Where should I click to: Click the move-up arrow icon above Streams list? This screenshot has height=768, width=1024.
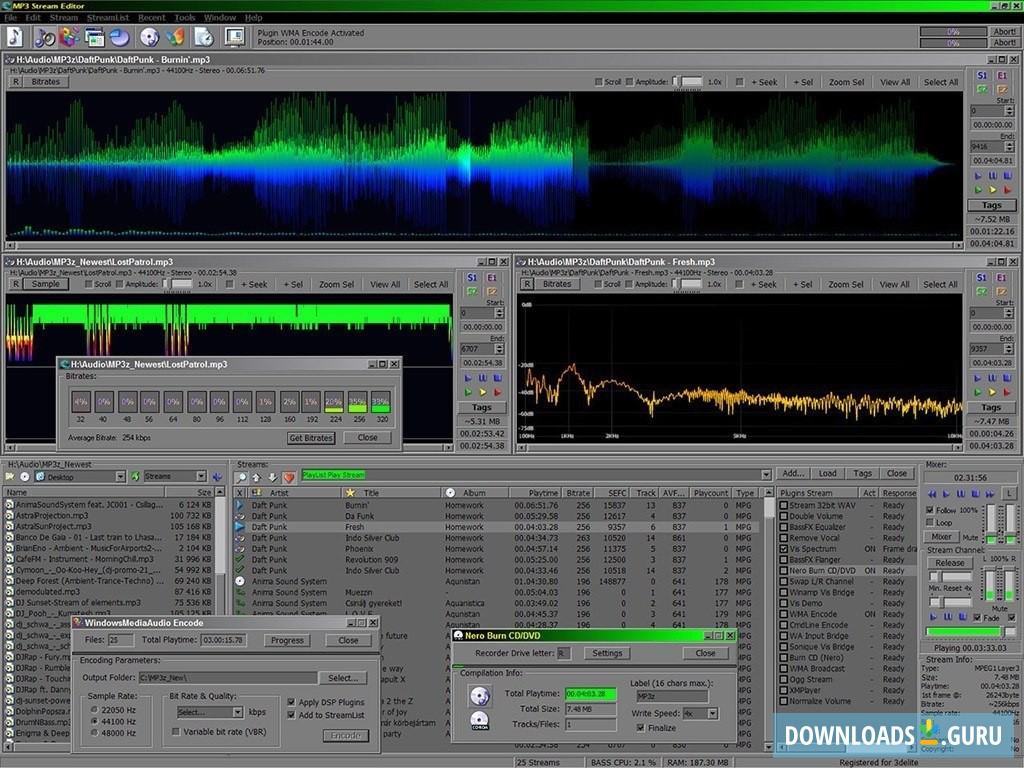(257, 477)
